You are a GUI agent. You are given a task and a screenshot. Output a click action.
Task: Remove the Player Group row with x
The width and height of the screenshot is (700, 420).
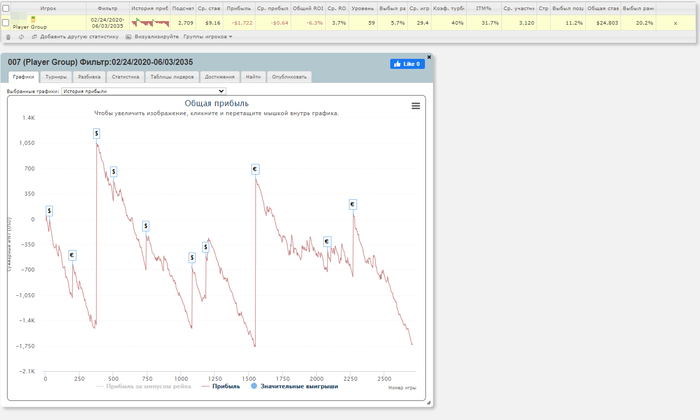coord(675,23)
